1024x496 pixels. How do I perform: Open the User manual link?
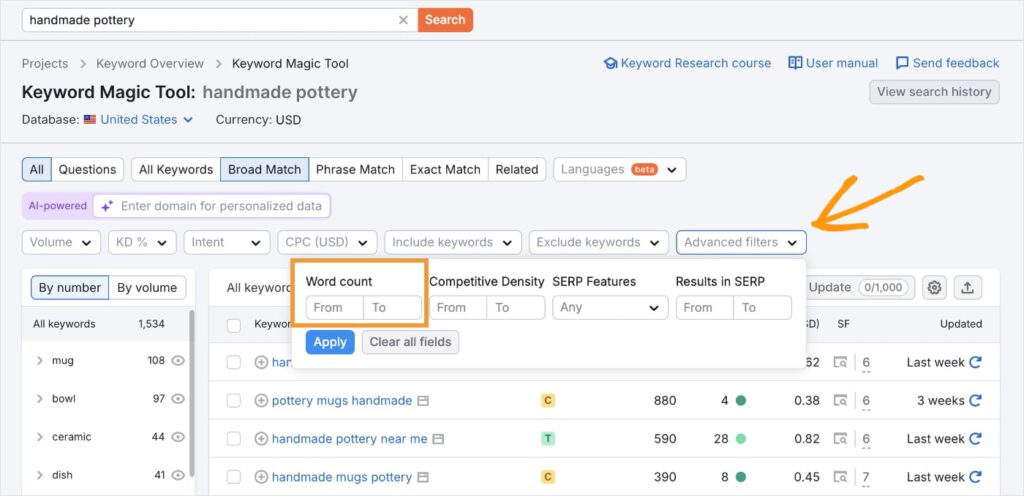coord(833,63)
